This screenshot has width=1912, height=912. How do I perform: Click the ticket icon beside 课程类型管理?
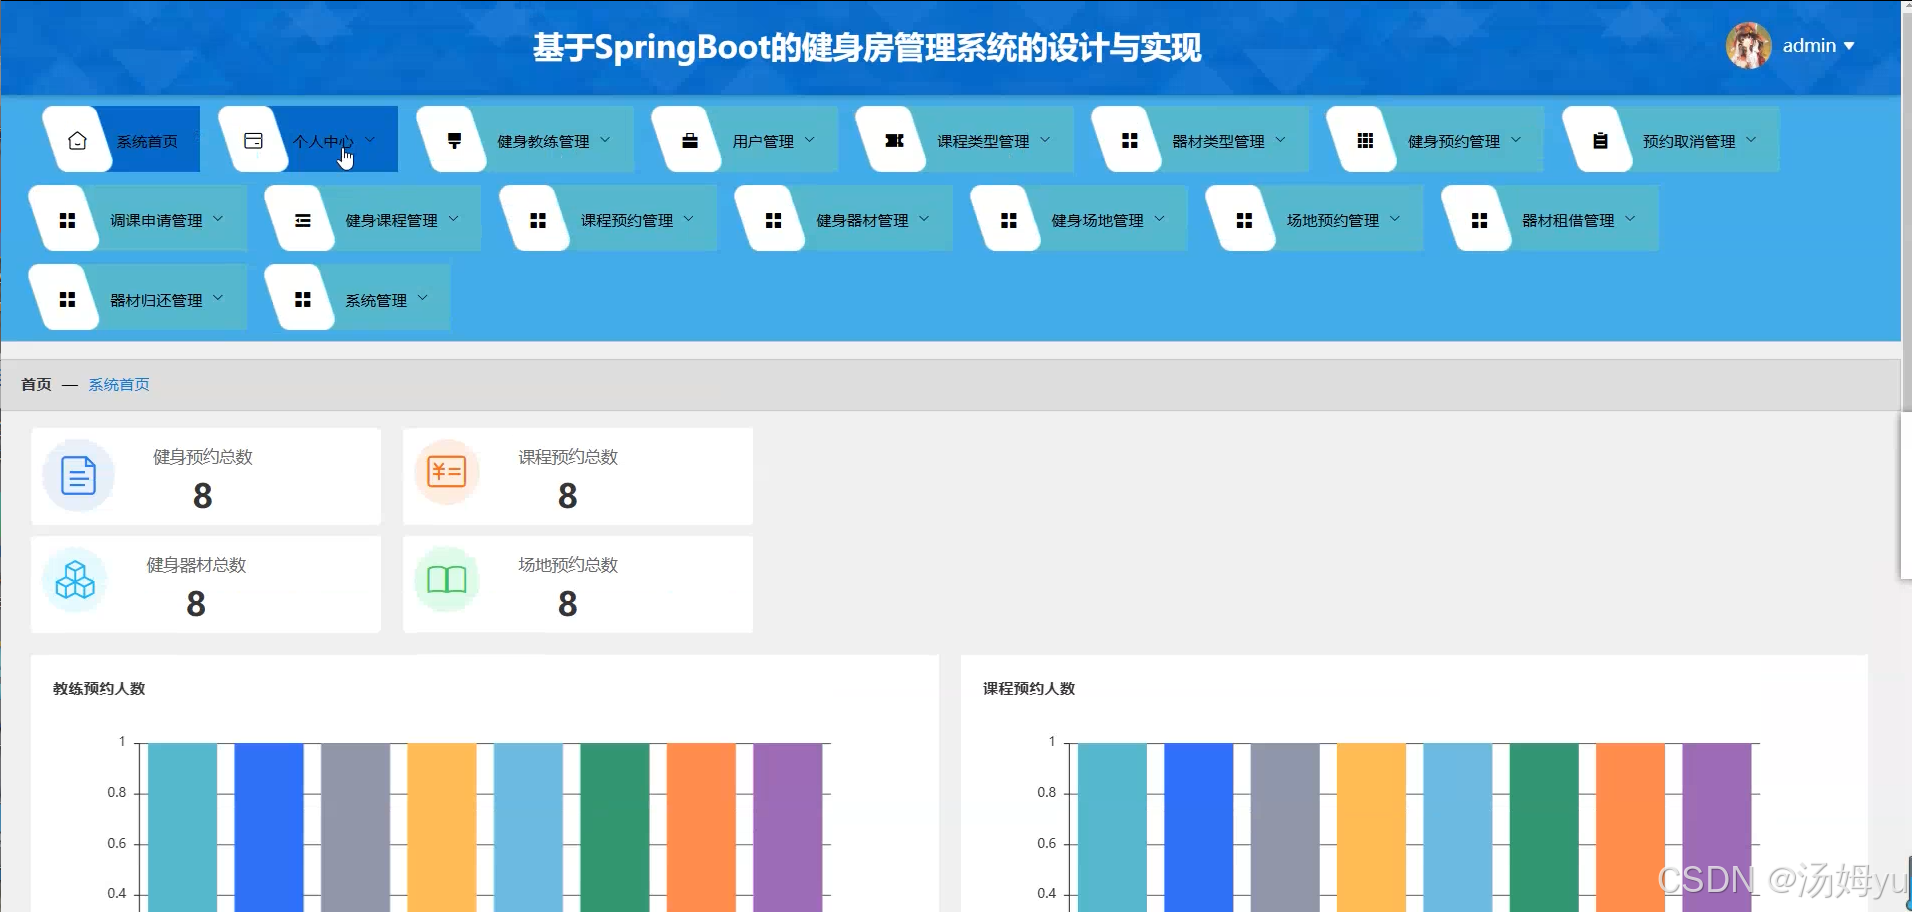point(895,141)
